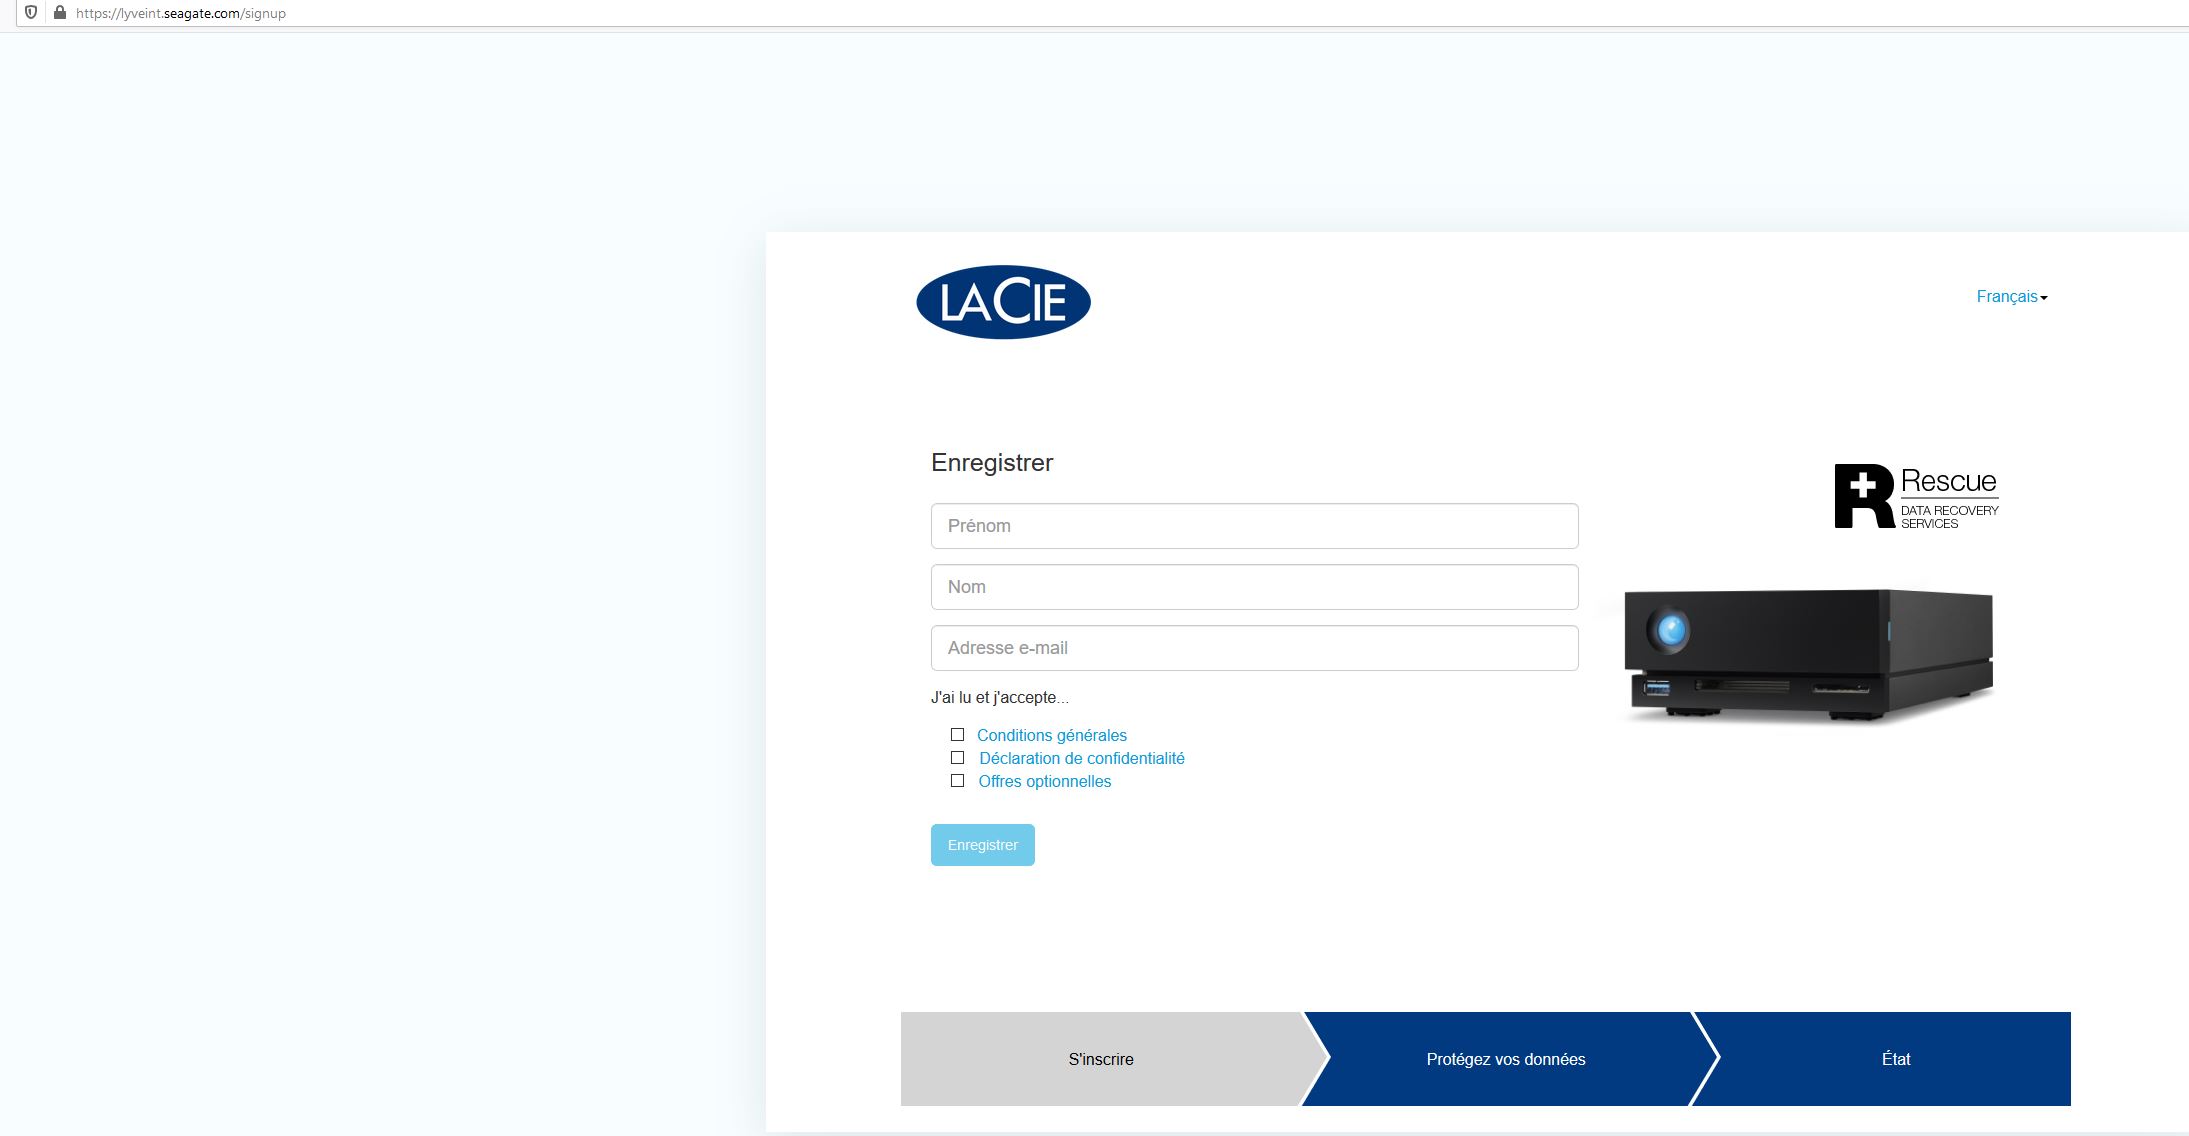Click the Adresse e-mail field
2189x1136 pixels.
pos(1254,648)
